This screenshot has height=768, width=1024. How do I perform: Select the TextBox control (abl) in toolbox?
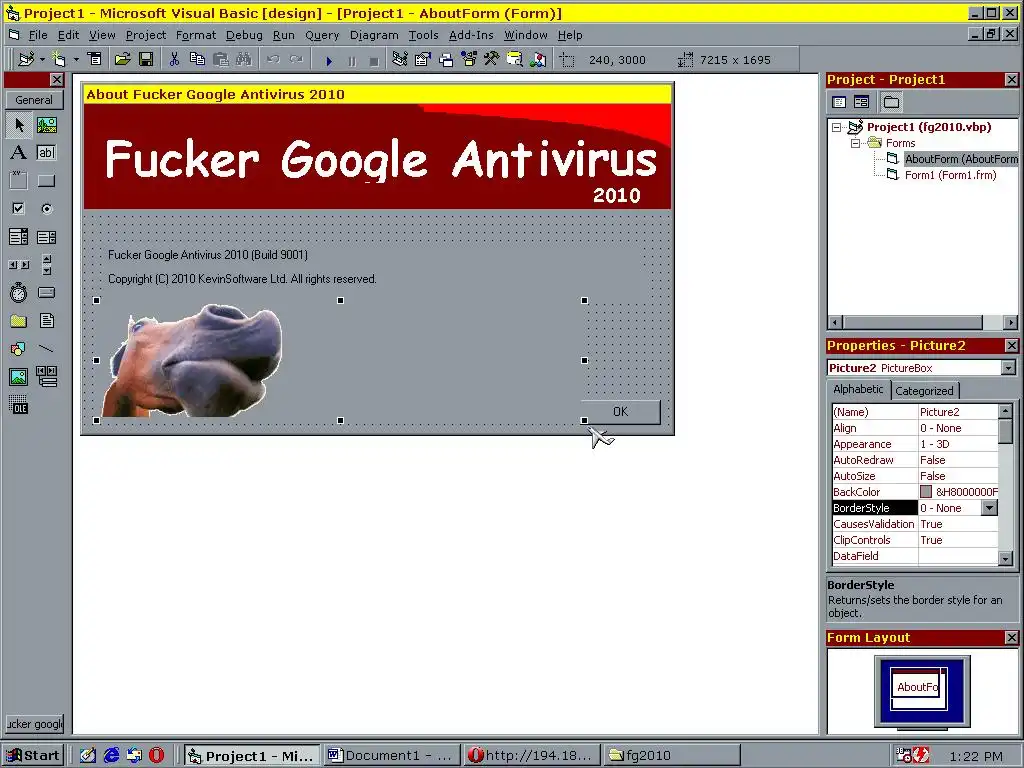[46, 153]
